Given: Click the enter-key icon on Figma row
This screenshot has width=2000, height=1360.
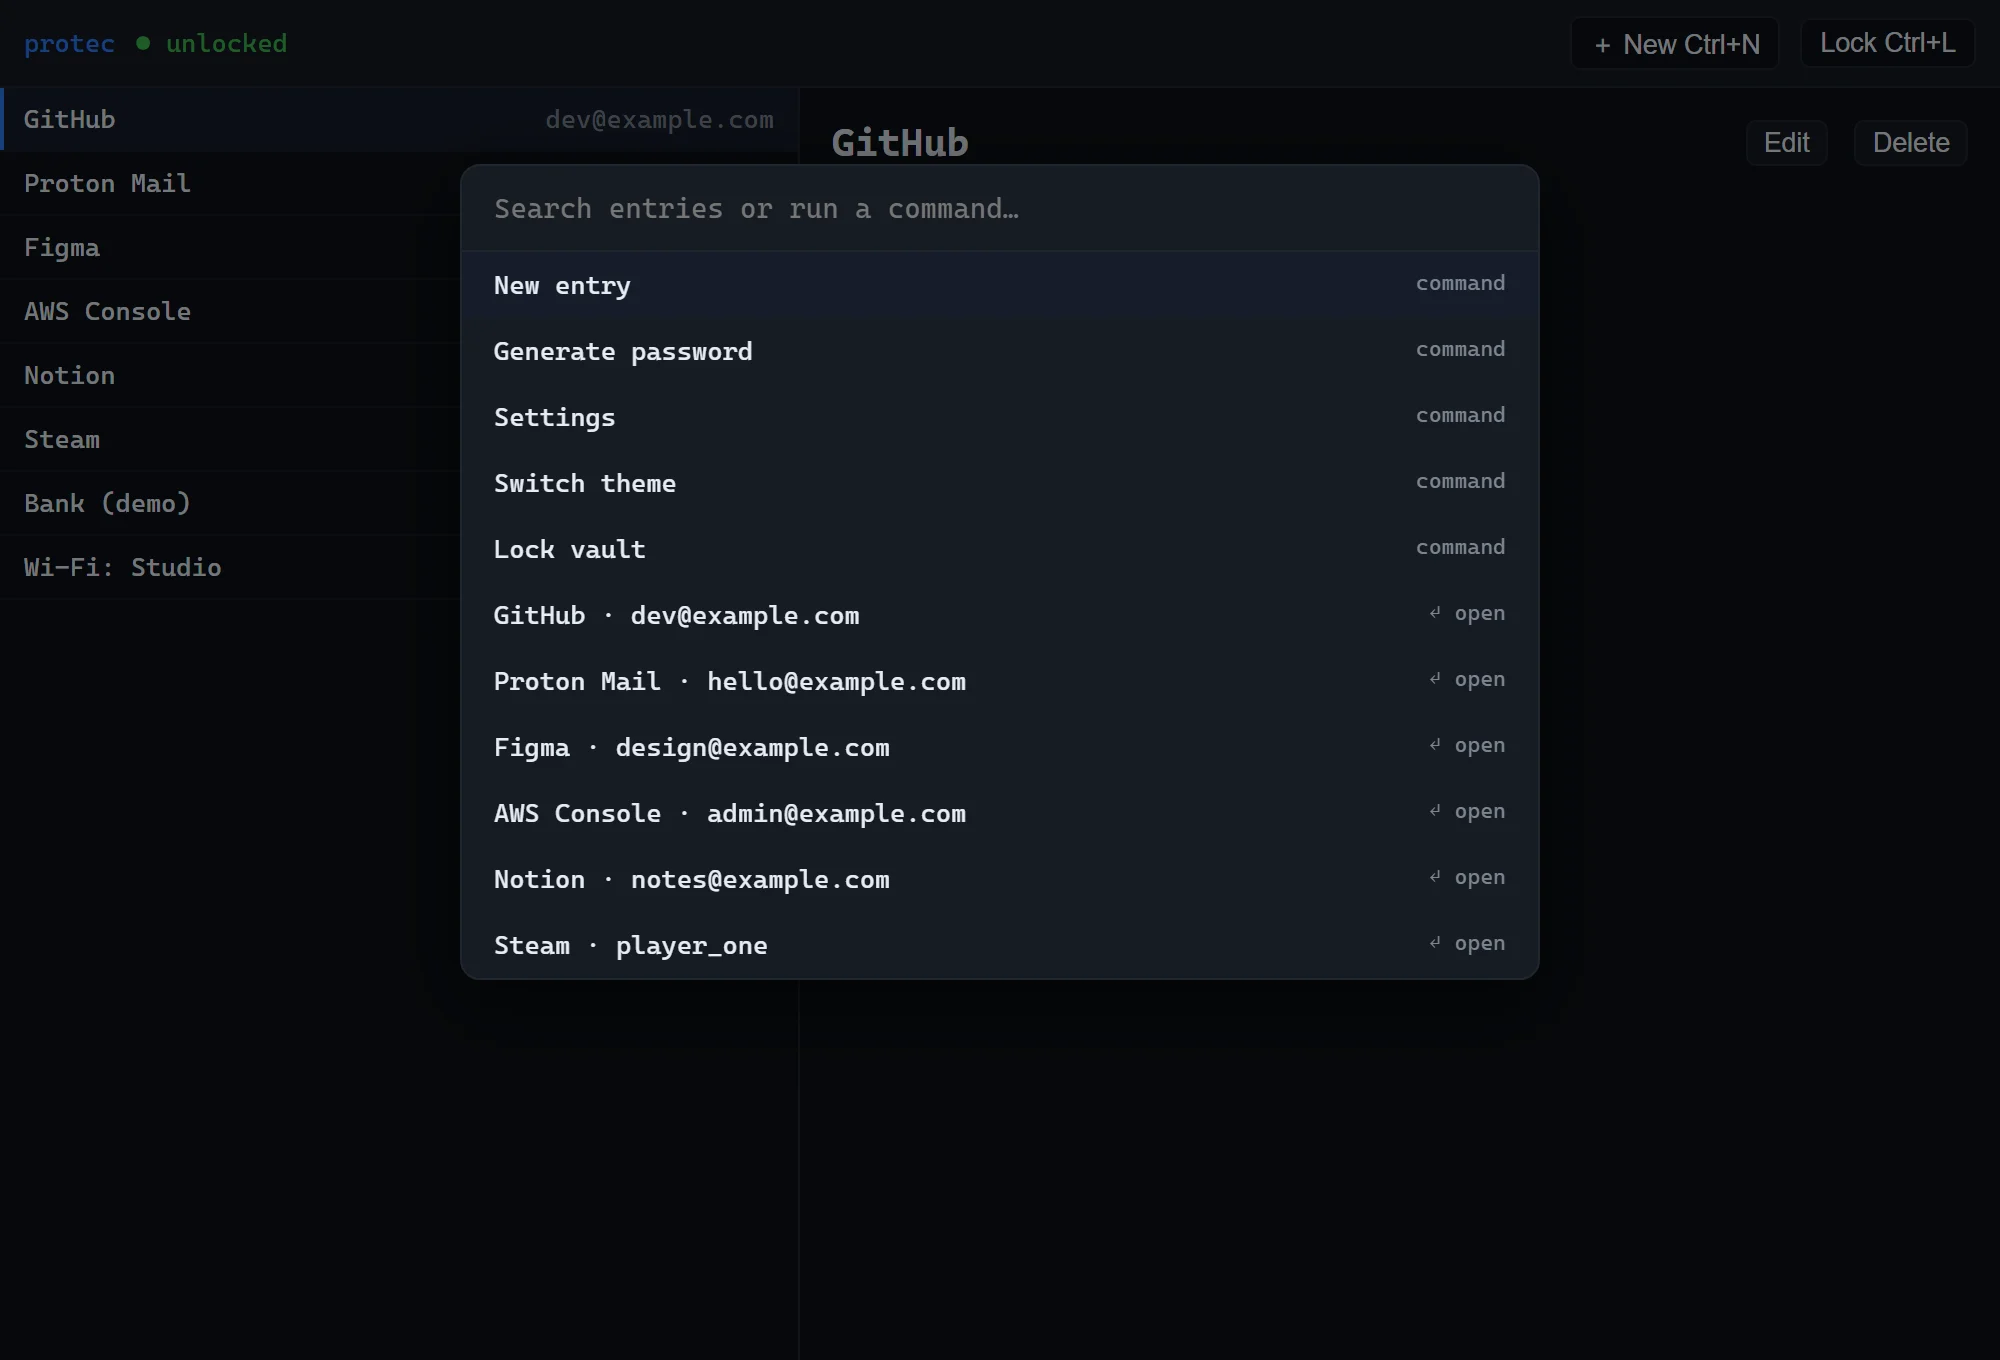Looking at the screenshot, I should (1435, 745).
